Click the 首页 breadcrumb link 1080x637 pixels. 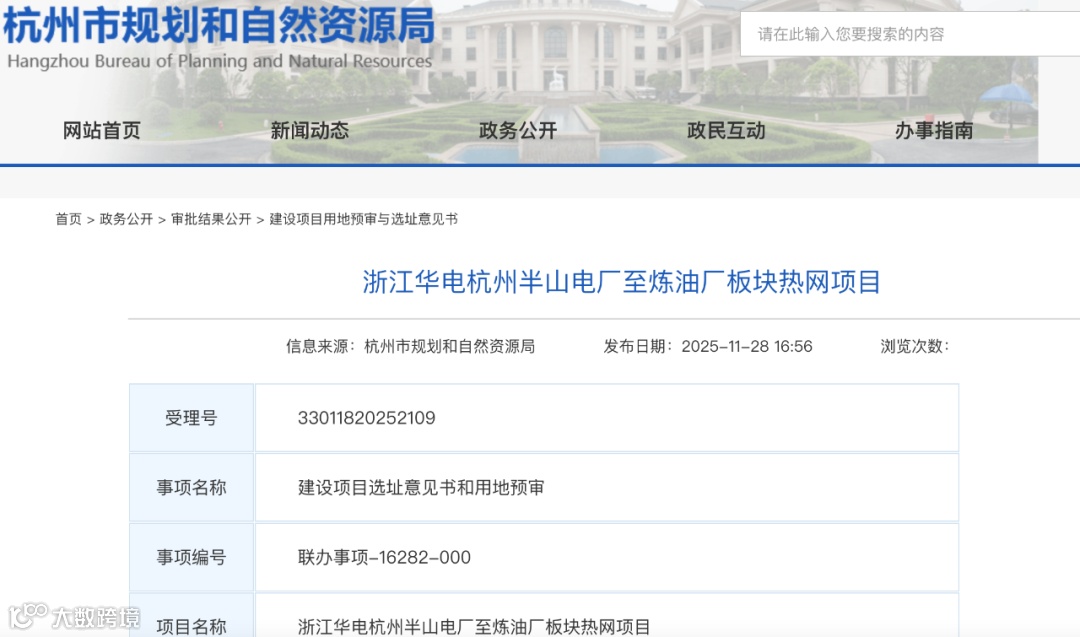68,219
